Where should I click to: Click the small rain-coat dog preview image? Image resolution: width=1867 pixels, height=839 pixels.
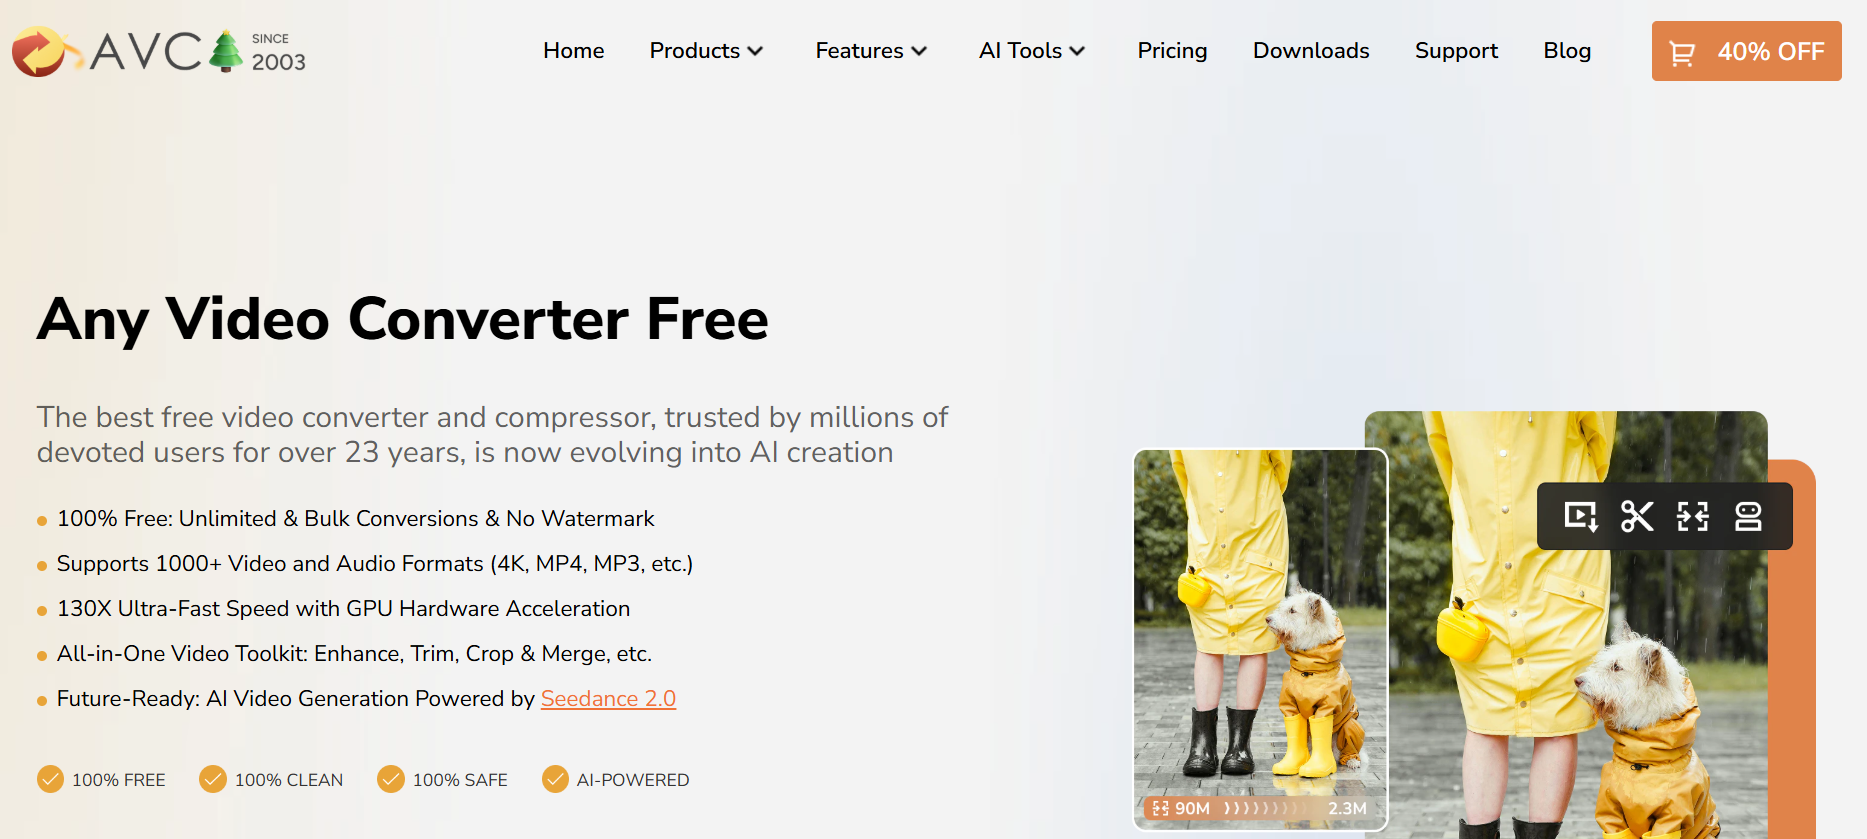click(x=1260, y=640)
